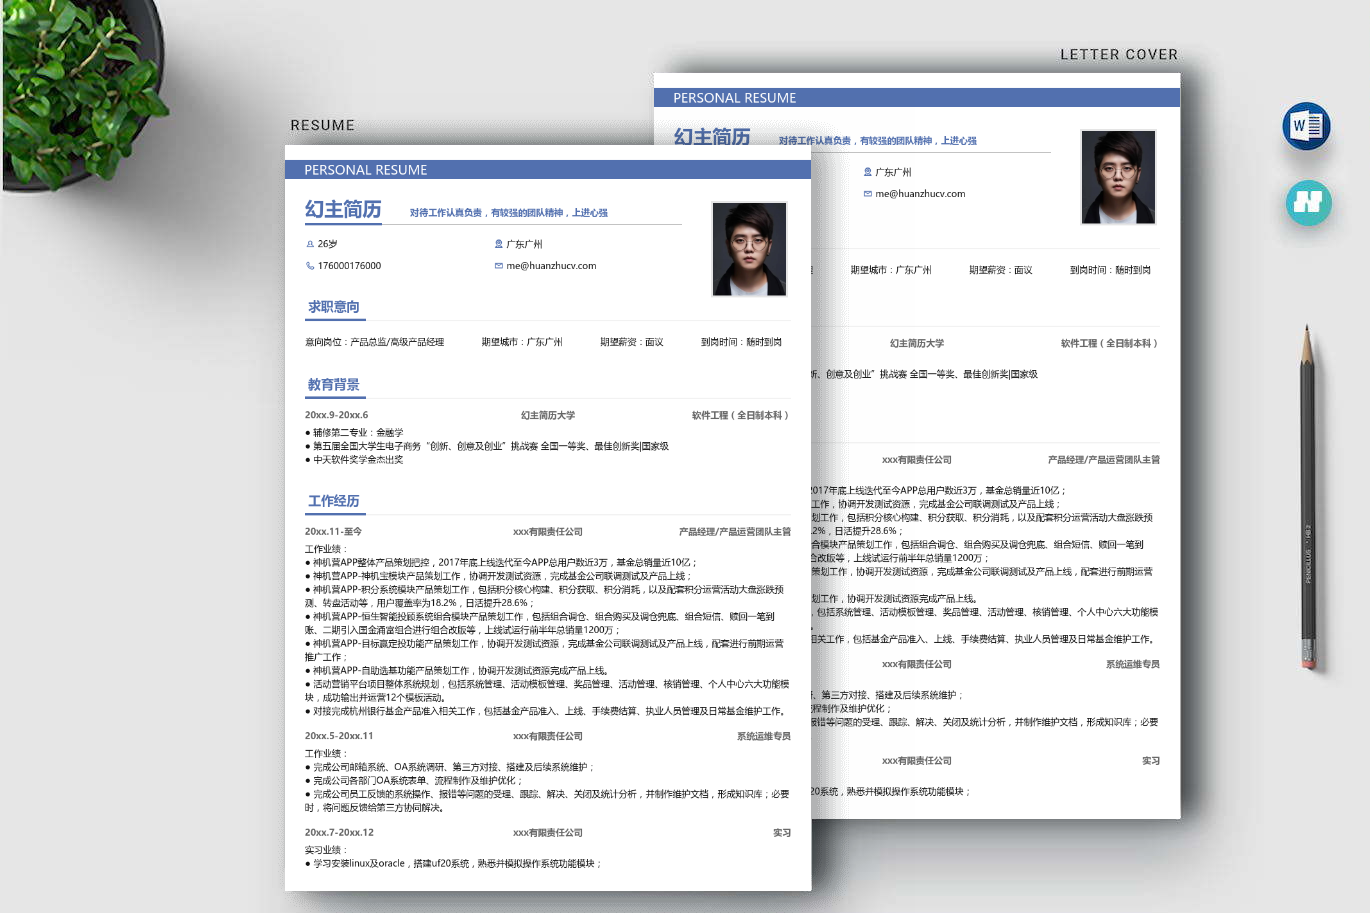Click the blue Microsoft Word icon
This screenshot has width=1370, height=913.
coord(1306,126)
